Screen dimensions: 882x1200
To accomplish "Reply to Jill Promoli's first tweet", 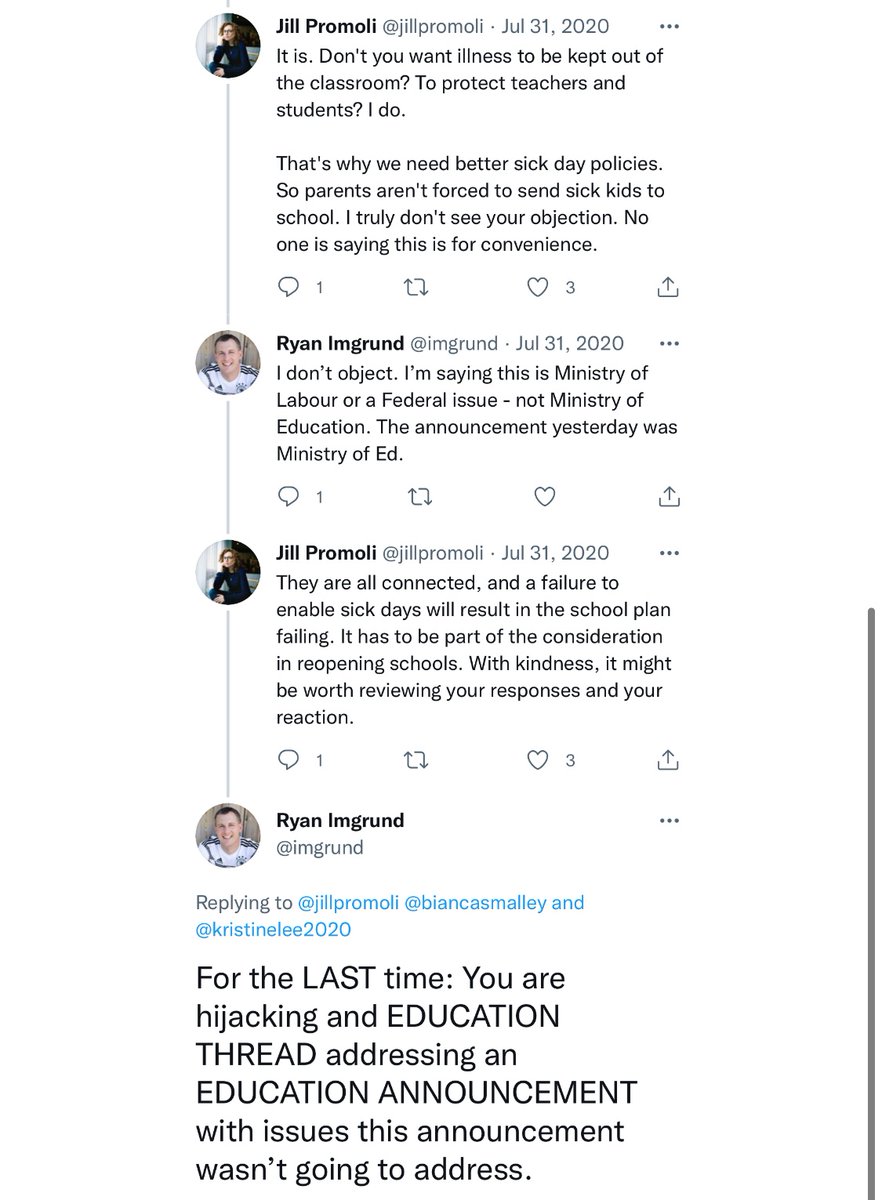I will (288, 287).
